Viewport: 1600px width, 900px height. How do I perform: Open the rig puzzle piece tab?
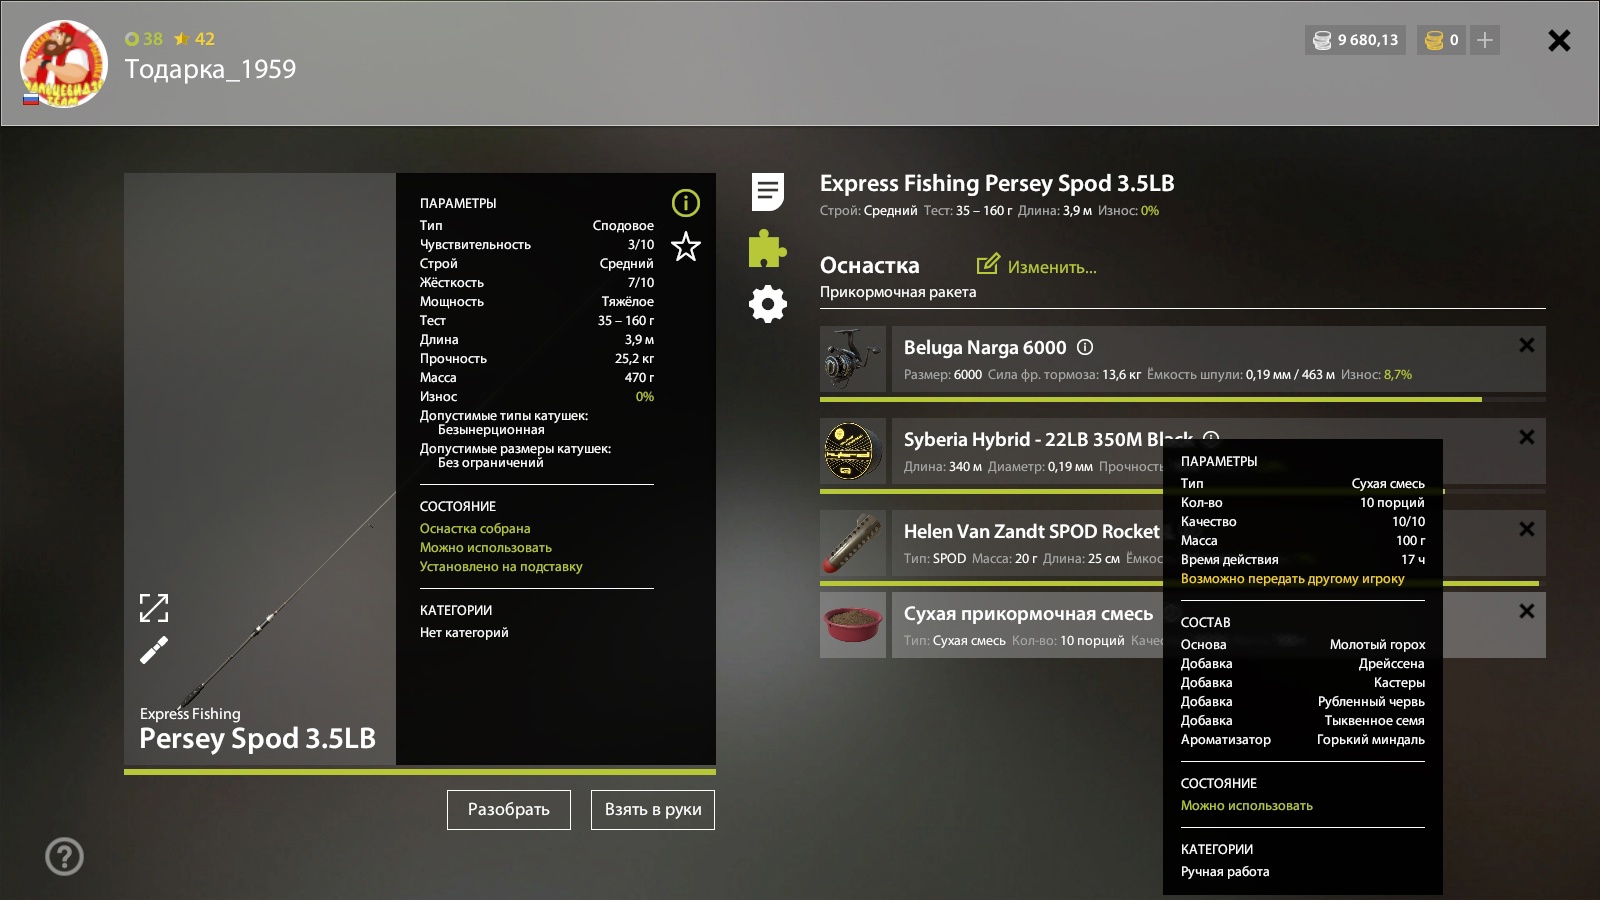tap(768, 248)
